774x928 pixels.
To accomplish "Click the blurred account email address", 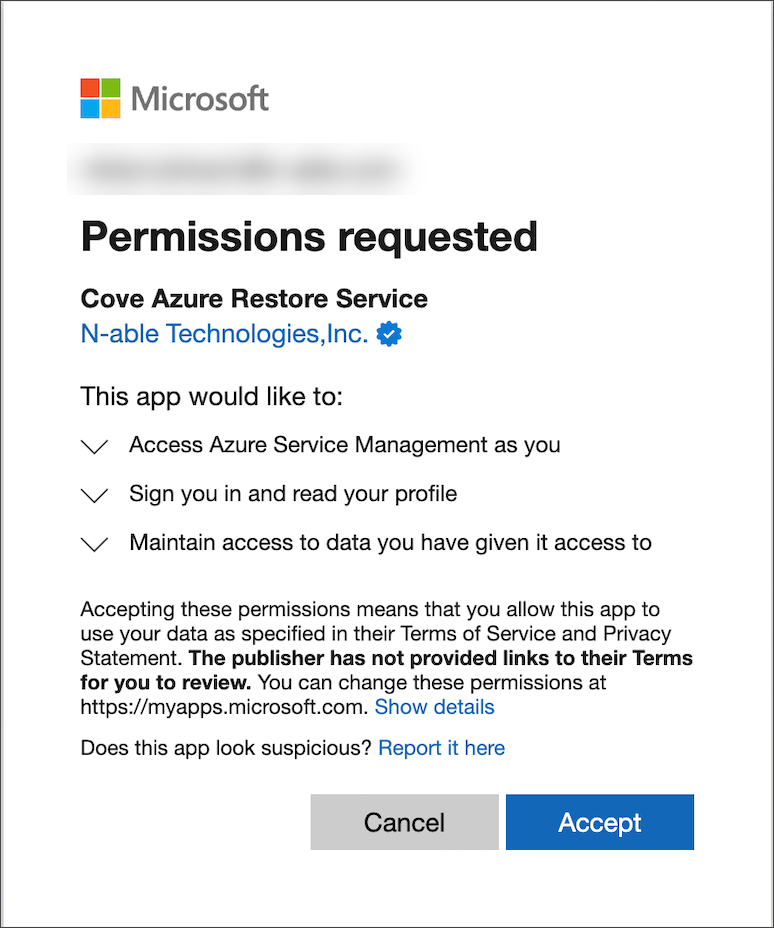I will tap(240, 170).
